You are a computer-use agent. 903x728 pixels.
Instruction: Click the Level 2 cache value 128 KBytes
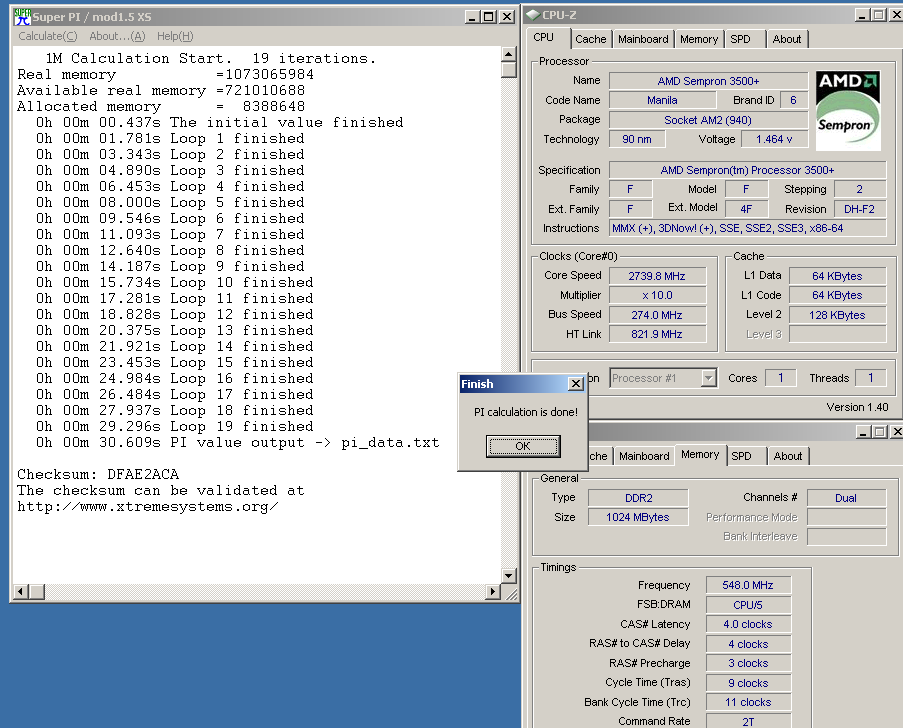tap(837, 315)
